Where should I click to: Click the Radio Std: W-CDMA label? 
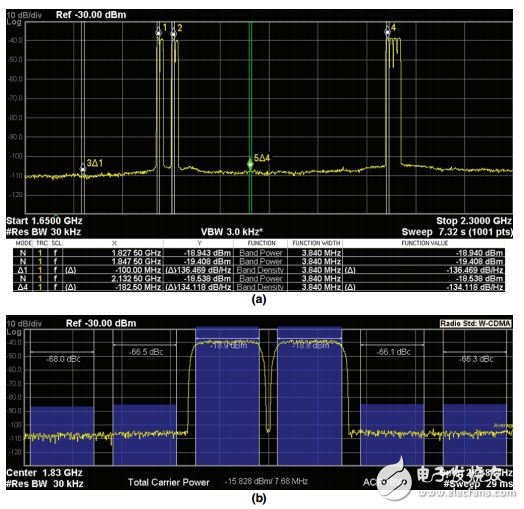click(x=476, y=324)
